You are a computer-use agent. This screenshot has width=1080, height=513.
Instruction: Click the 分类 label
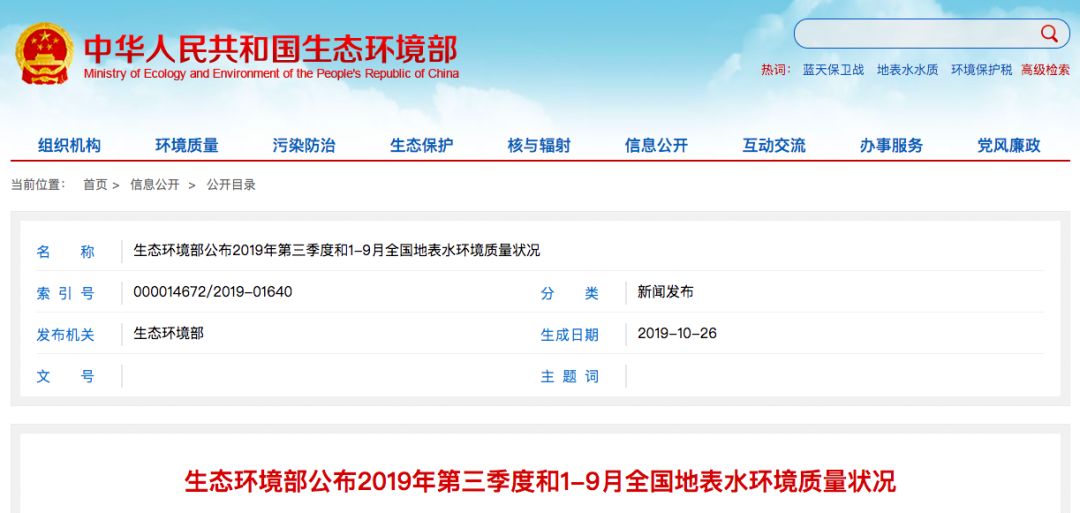point(570,293)
